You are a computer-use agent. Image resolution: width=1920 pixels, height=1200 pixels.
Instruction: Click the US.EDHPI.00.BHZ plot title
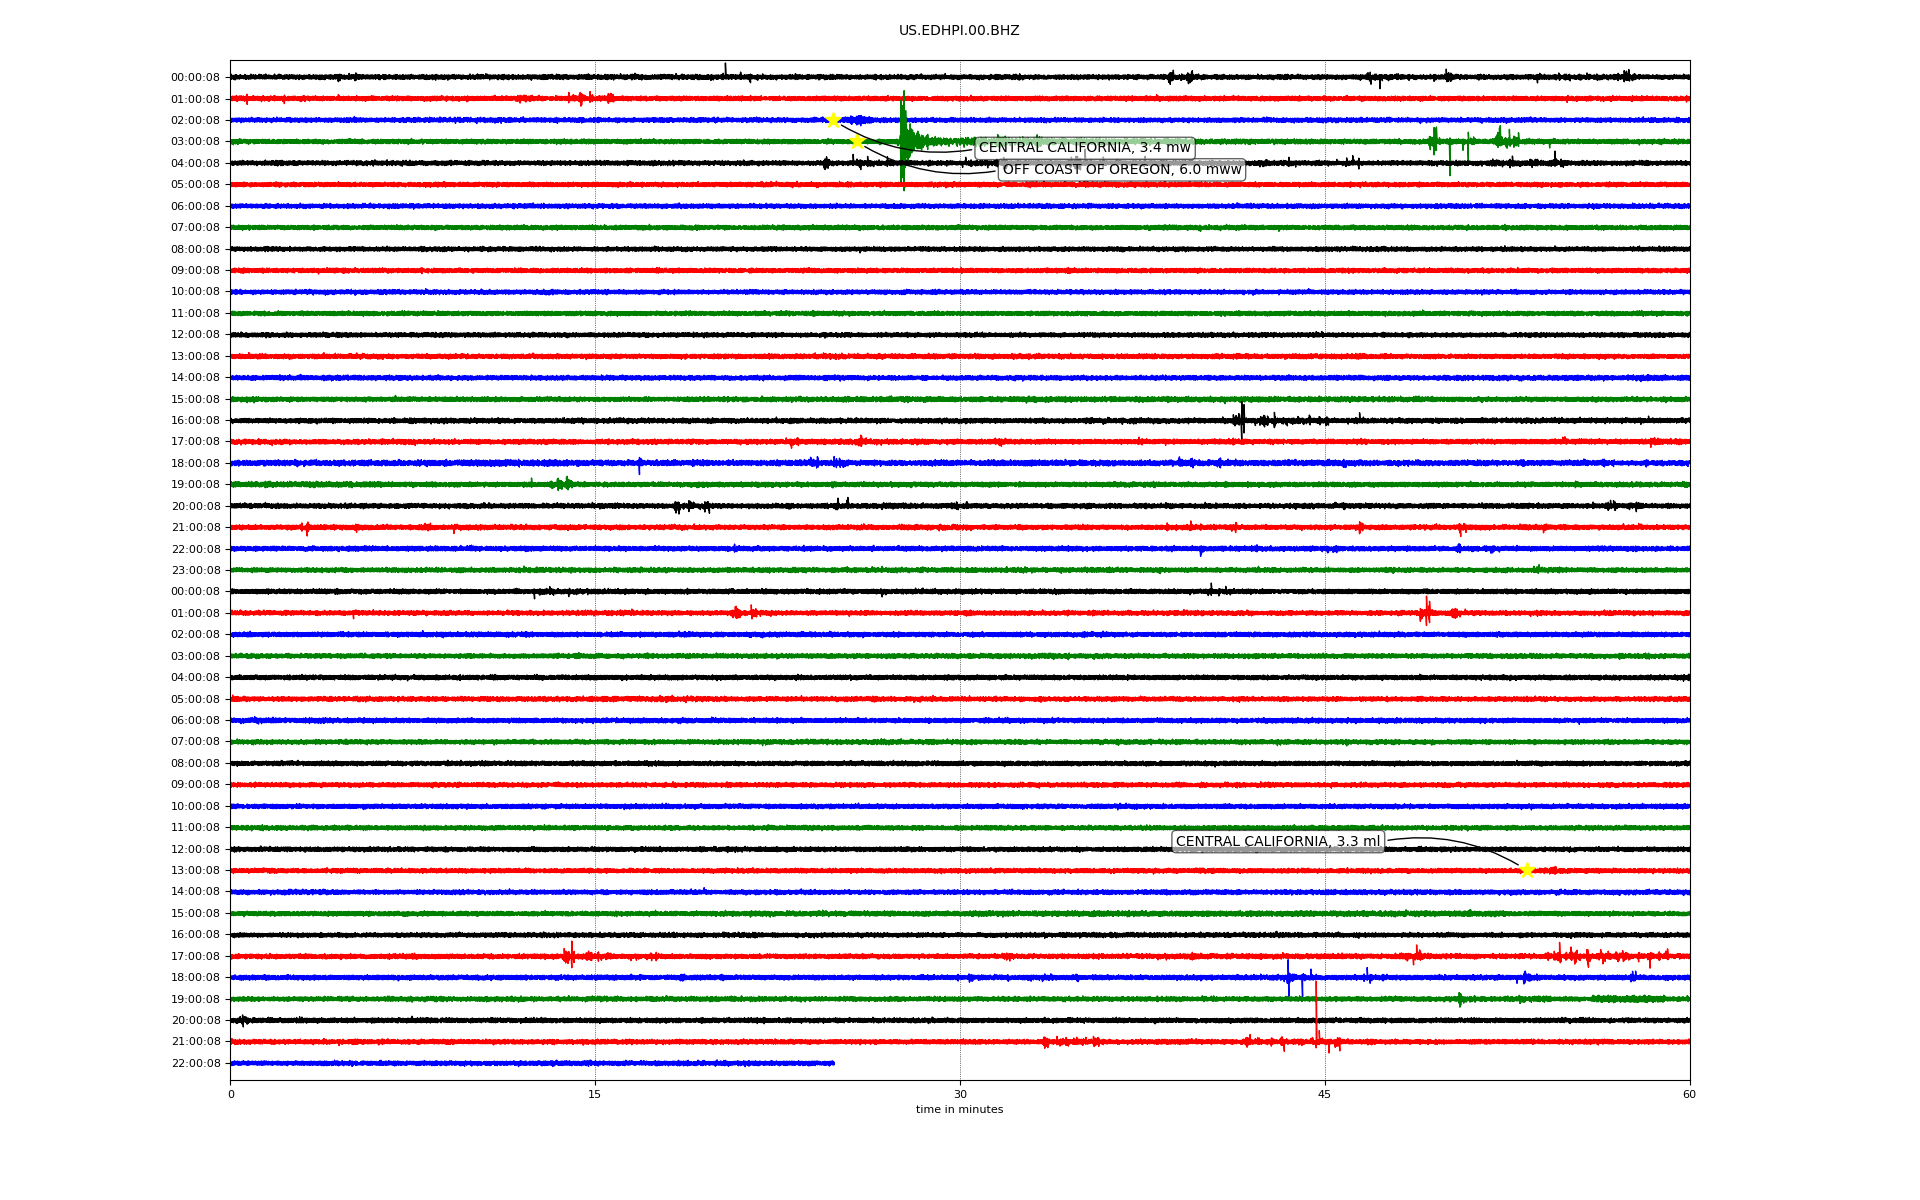pyautogui.click(x=959, y=31)
